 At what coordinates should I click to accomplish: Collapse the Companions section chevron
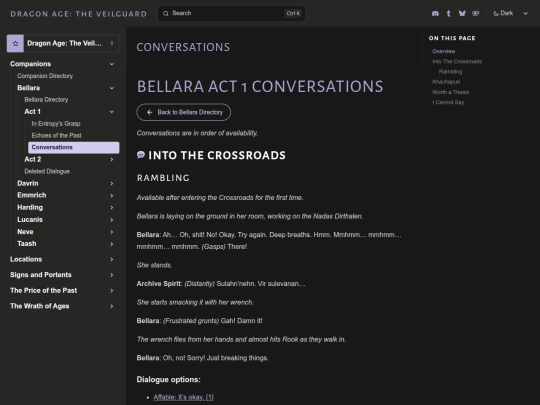click(112, 64)
